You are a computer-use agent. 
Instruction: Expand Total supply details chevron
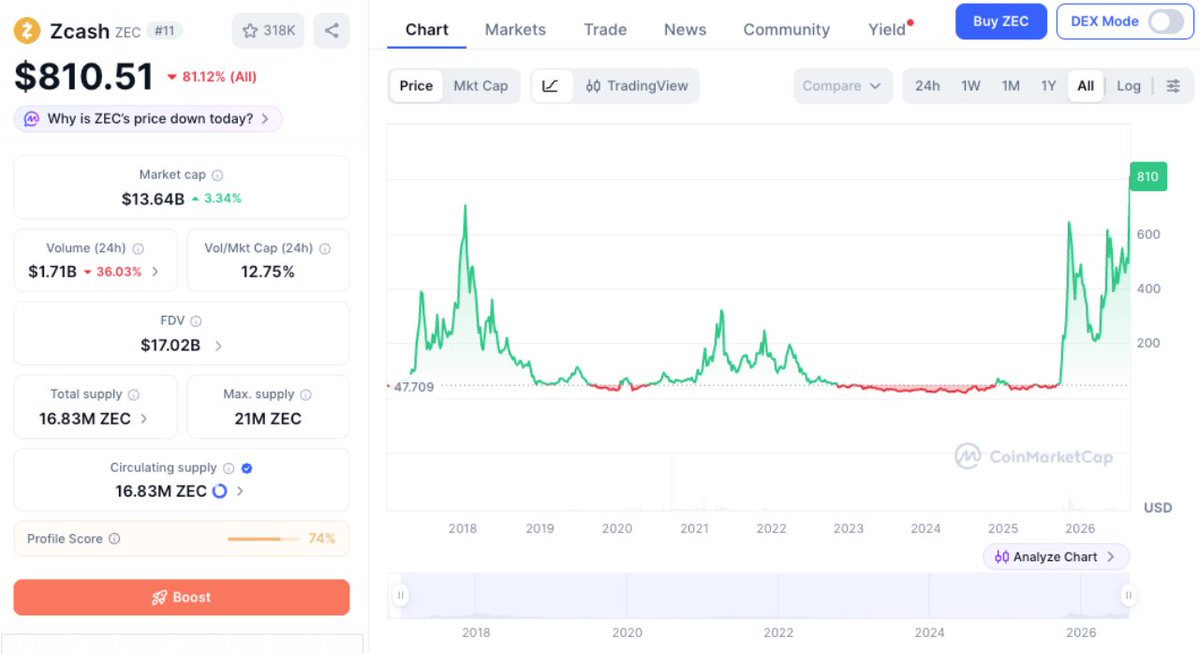click(145, 418)
